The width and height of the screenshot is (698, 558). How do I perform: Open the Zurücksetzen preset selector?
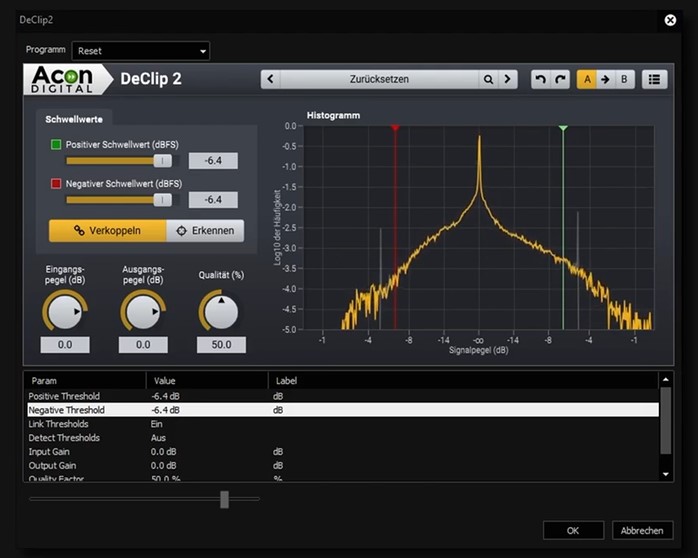coord(379,79)
